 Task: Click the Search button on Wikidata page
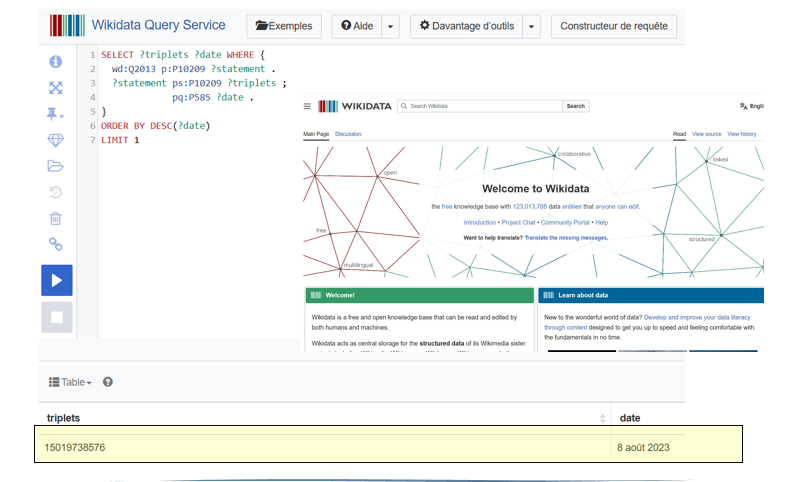(575, 106)
